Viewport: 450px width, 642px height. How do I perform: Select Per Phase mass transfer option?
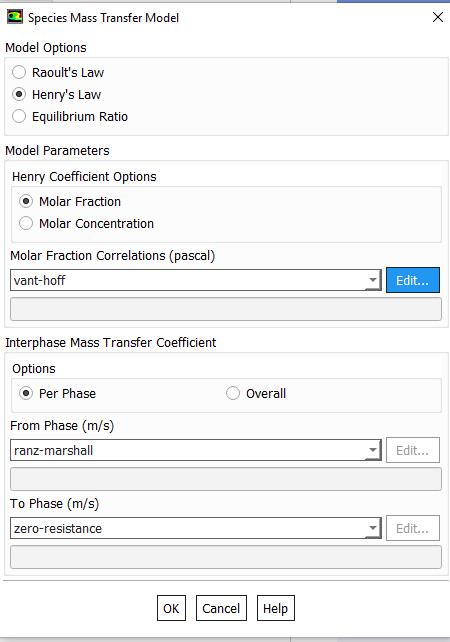26,393
